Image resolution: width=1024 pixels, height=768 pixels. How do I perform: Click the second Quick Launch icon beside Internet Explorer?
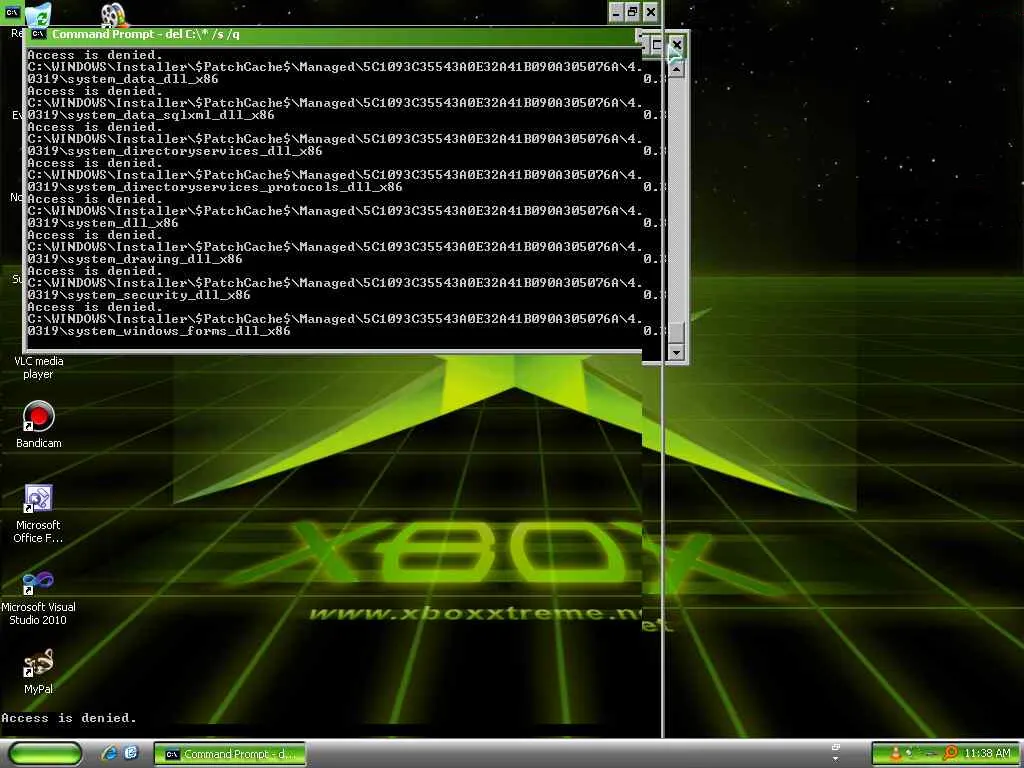click(x=131, y=753)
